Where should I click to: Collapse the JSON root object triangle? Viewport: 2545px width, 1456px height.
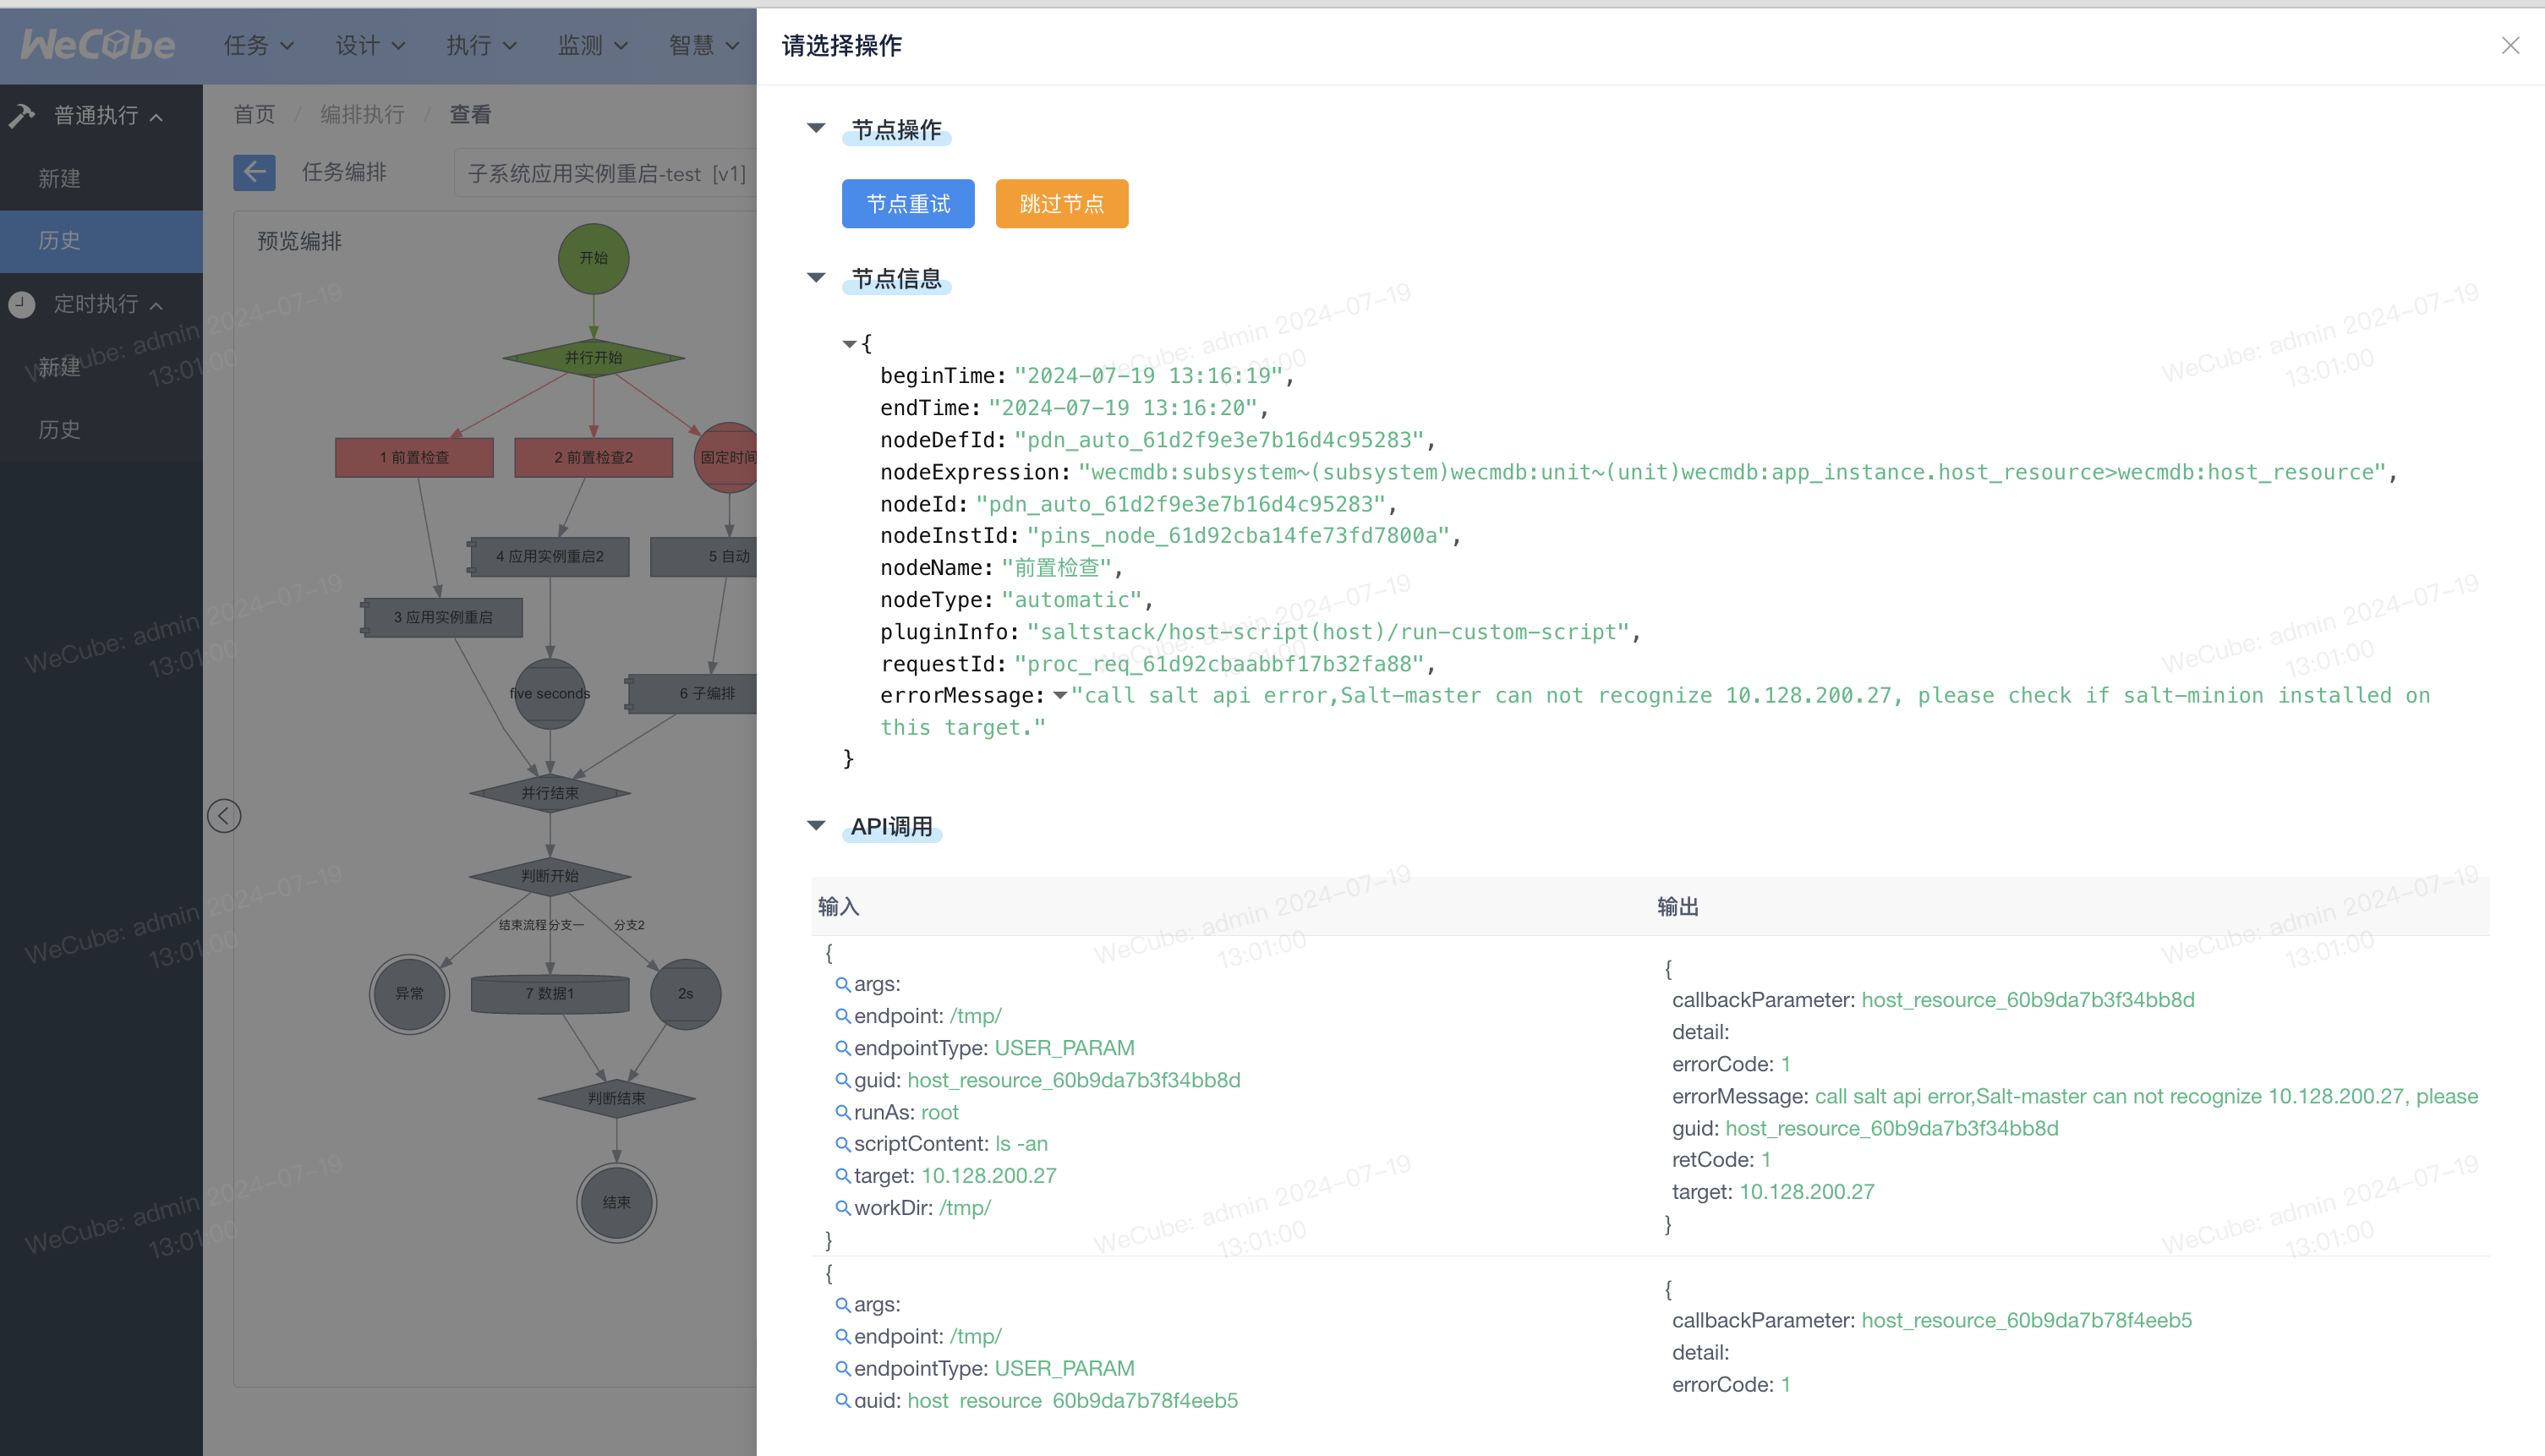(849, 344)
